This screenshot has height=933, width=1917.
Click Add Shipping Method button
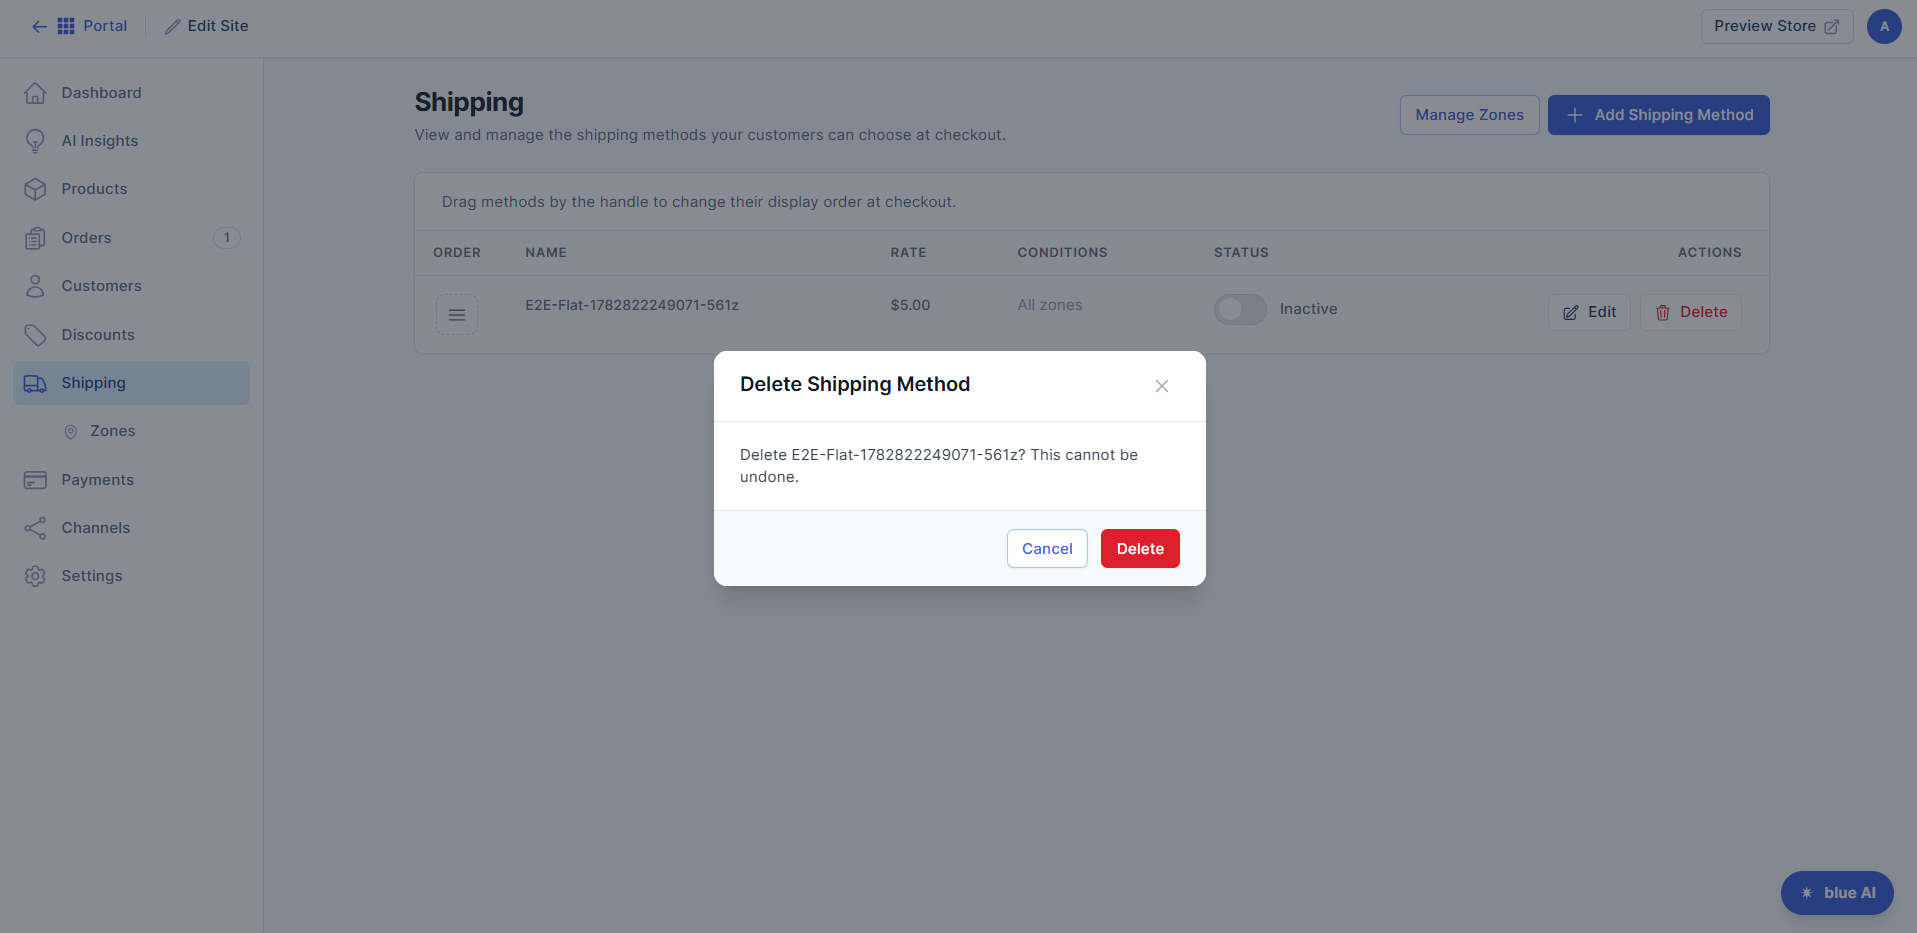1658,115
